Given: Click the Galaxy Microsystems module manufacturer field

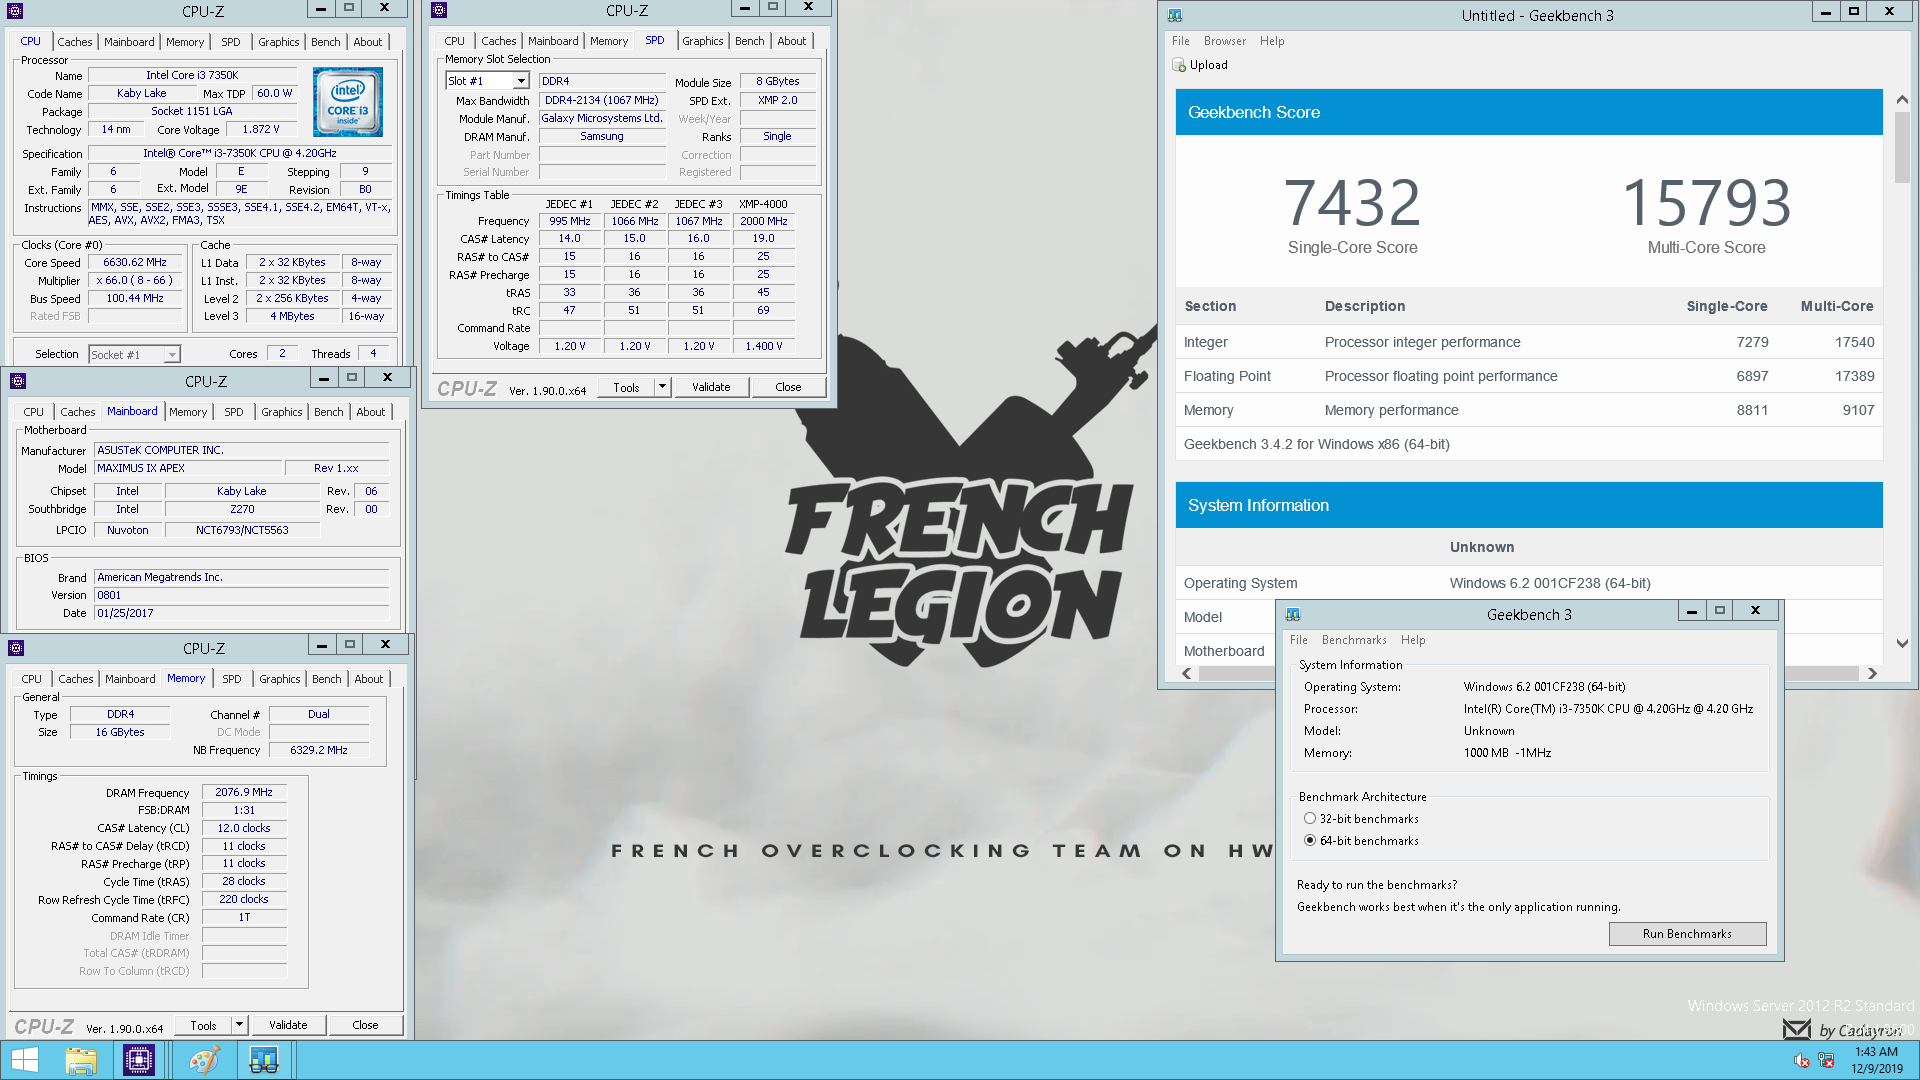Looking at the screenshot, I should tap(602, 118).
